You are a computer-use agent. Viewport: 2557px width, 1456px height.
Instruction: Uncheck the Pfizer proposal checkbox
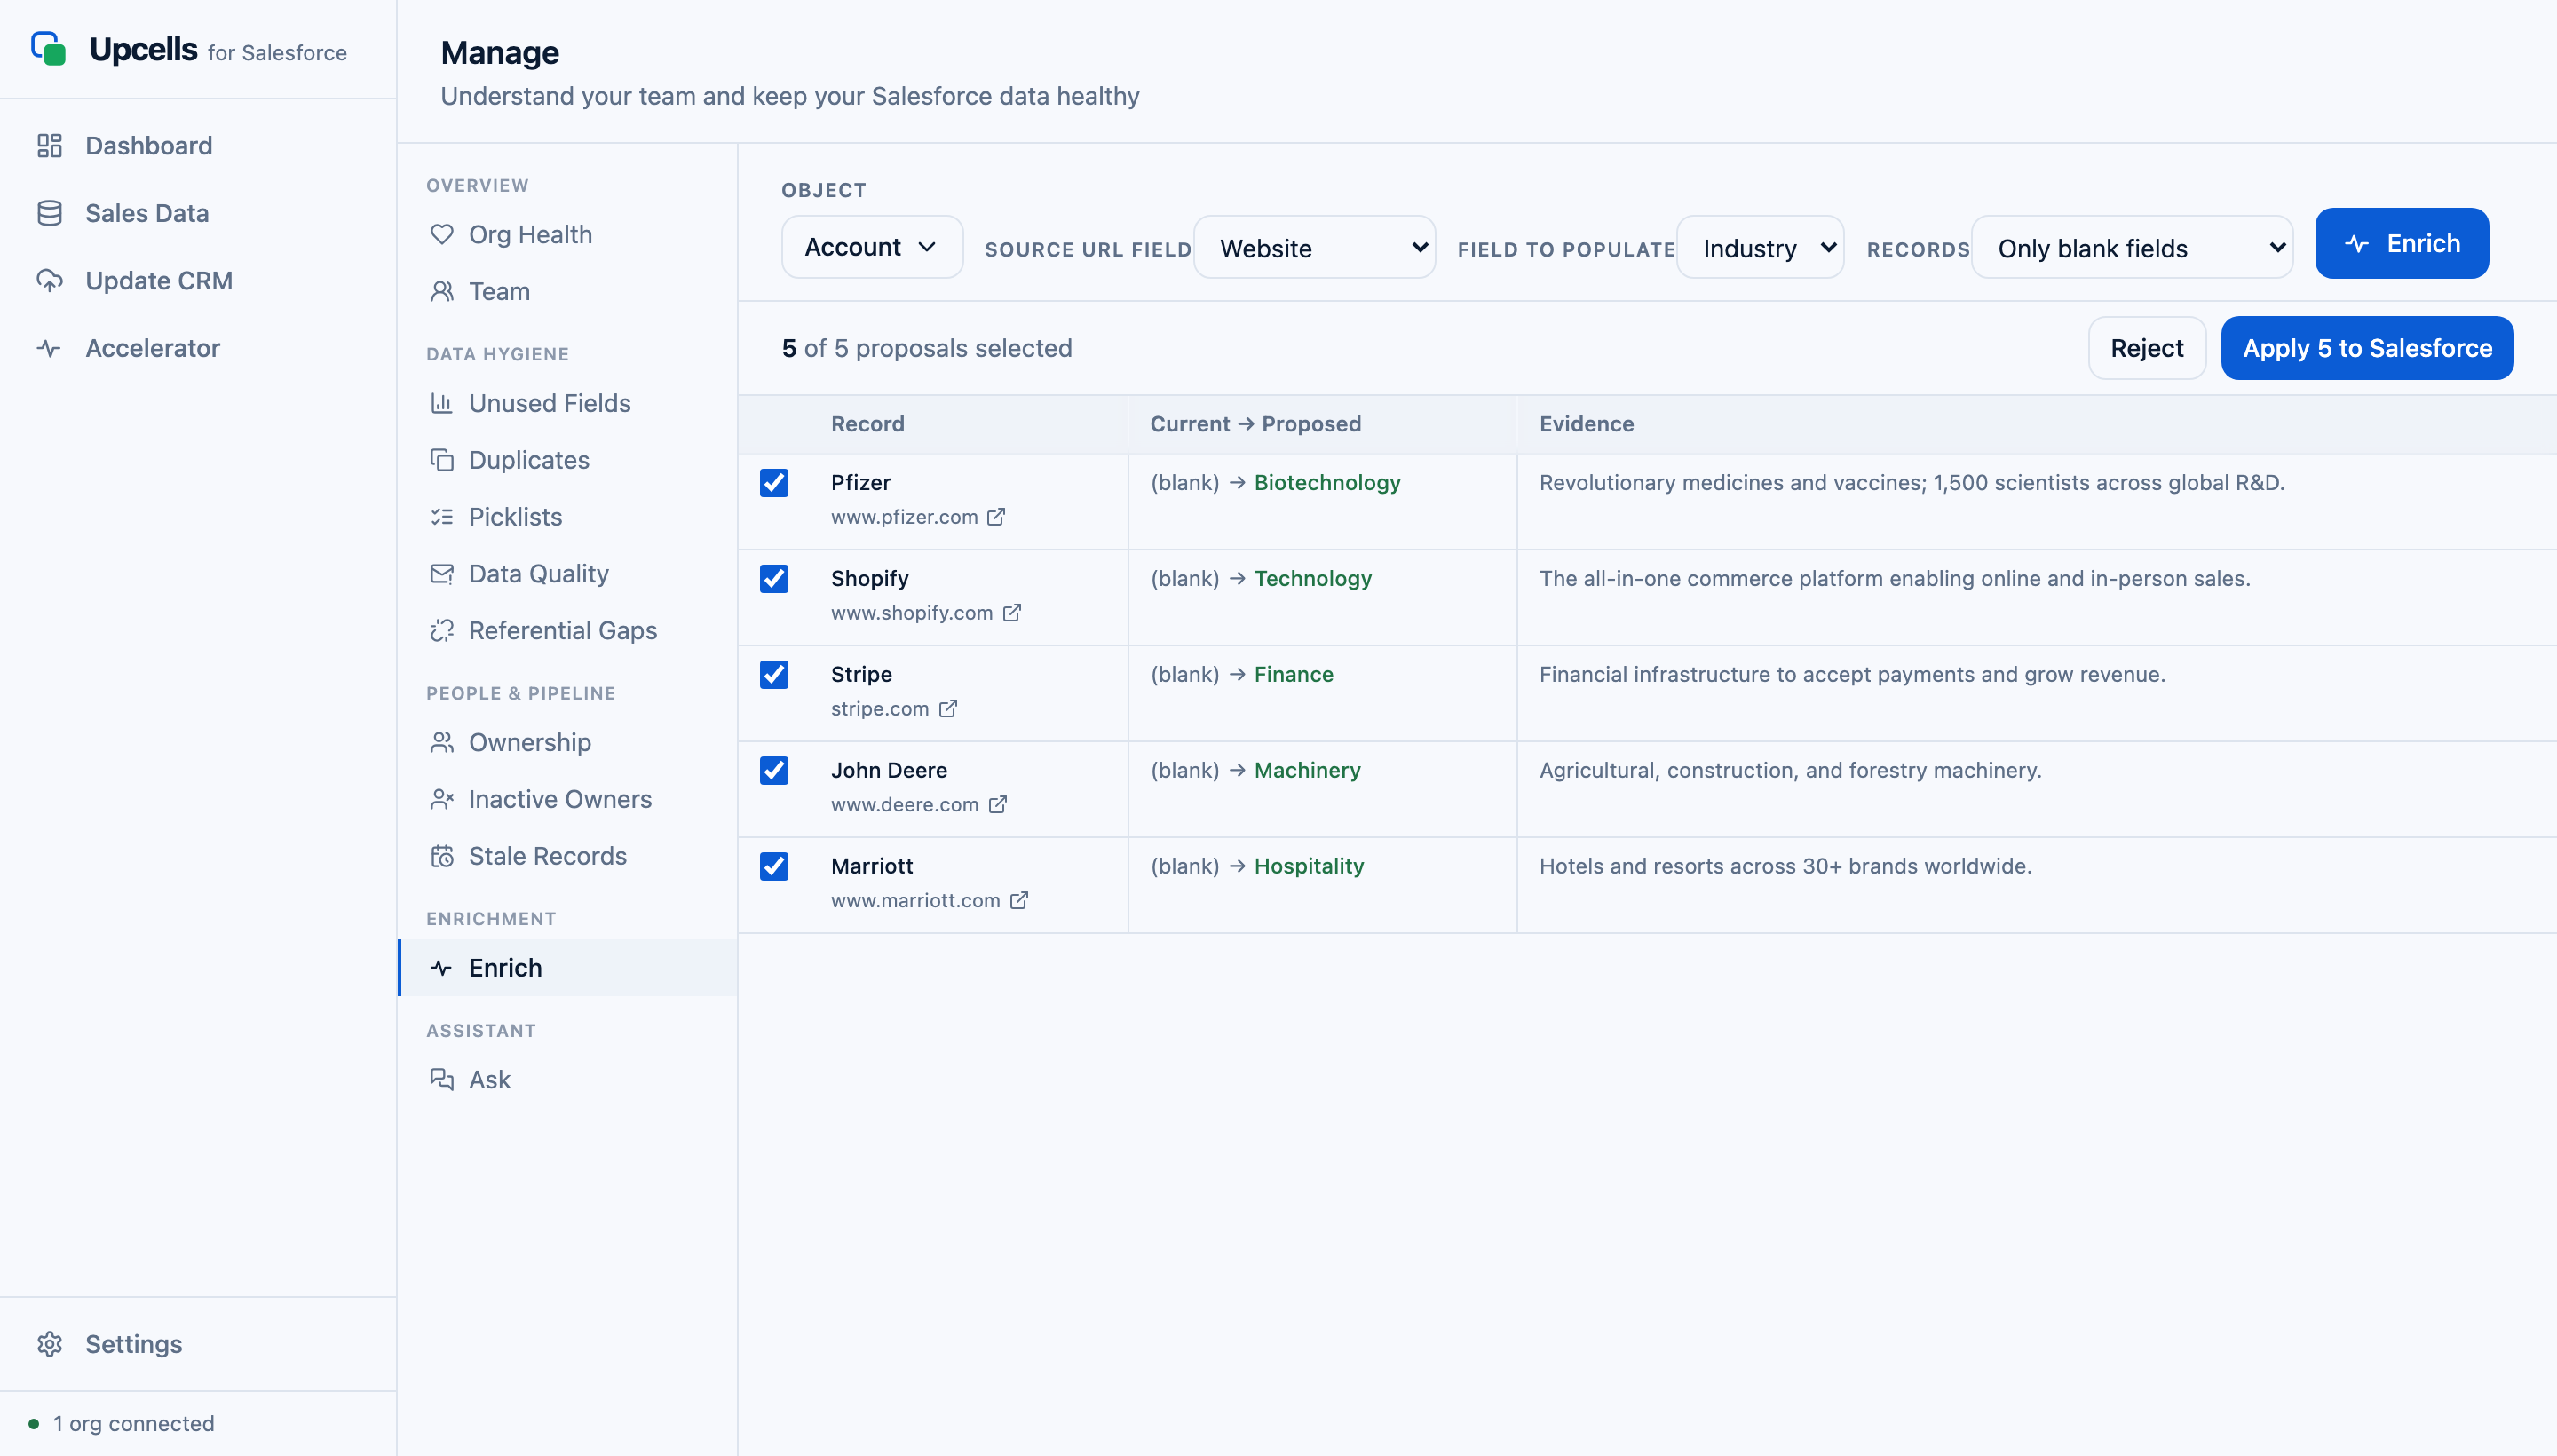[774, 483]
